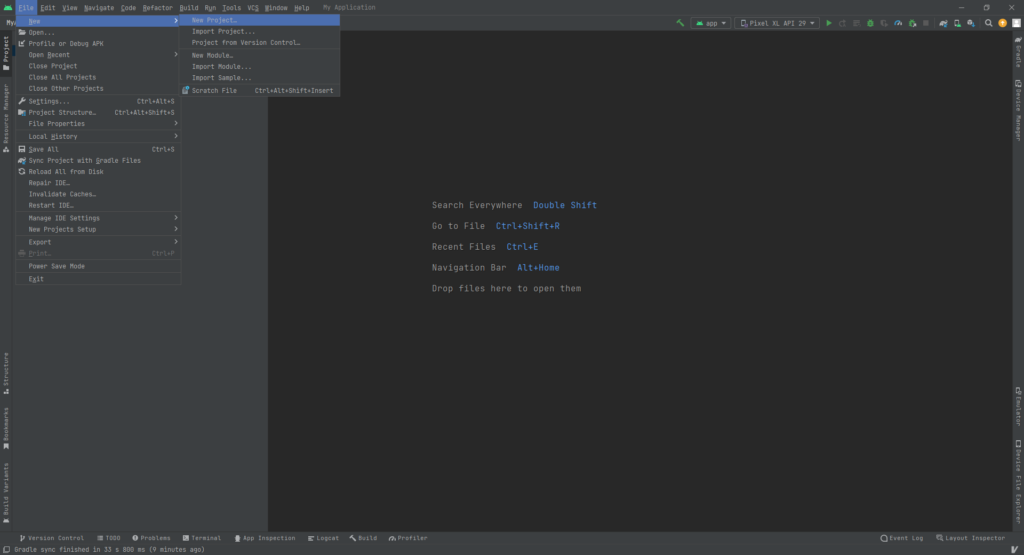The width and height of the screenshot is (1024, 555).
Task: Click the Run with Coverage icon
Action: [x=884, y=23]
